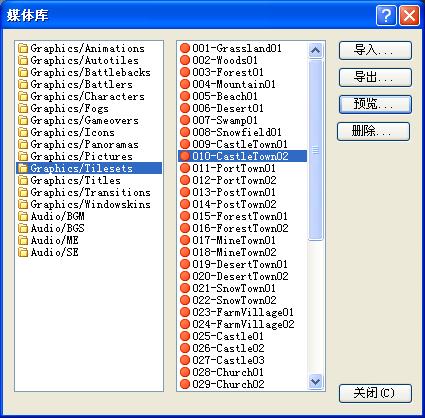Screen dimensions: 425x418
Task: Click the 删除... delete button
Action: (373, 131)
